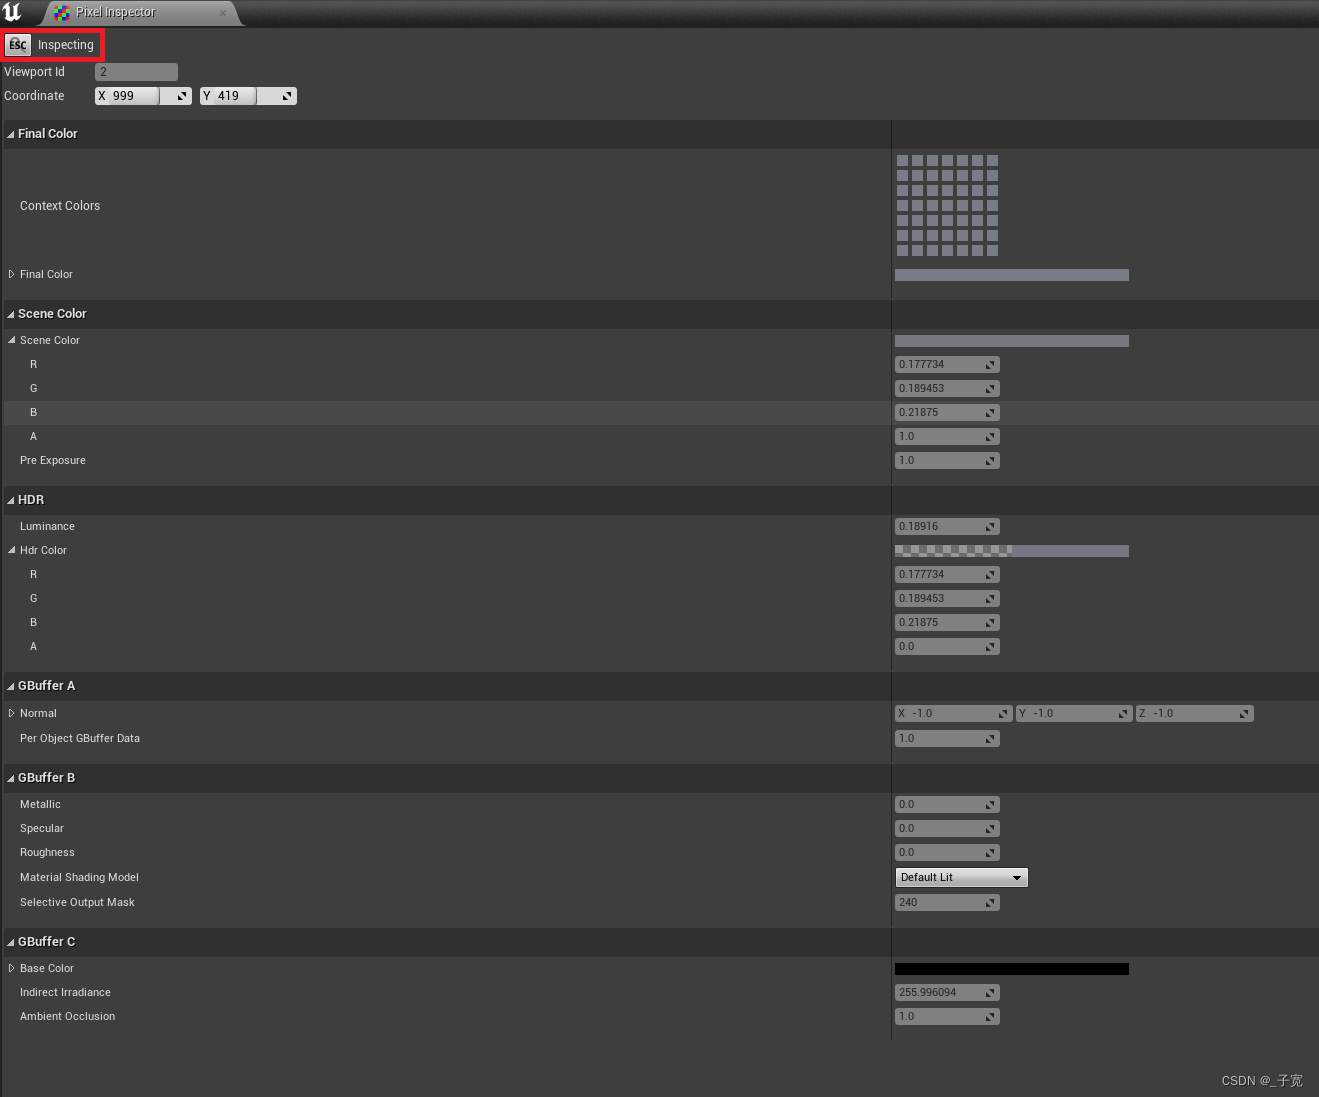The height and width of the screenshot is (1097, 1319).
Task: Edit Hdr Color G value field
Action: [x=947, y=599]
